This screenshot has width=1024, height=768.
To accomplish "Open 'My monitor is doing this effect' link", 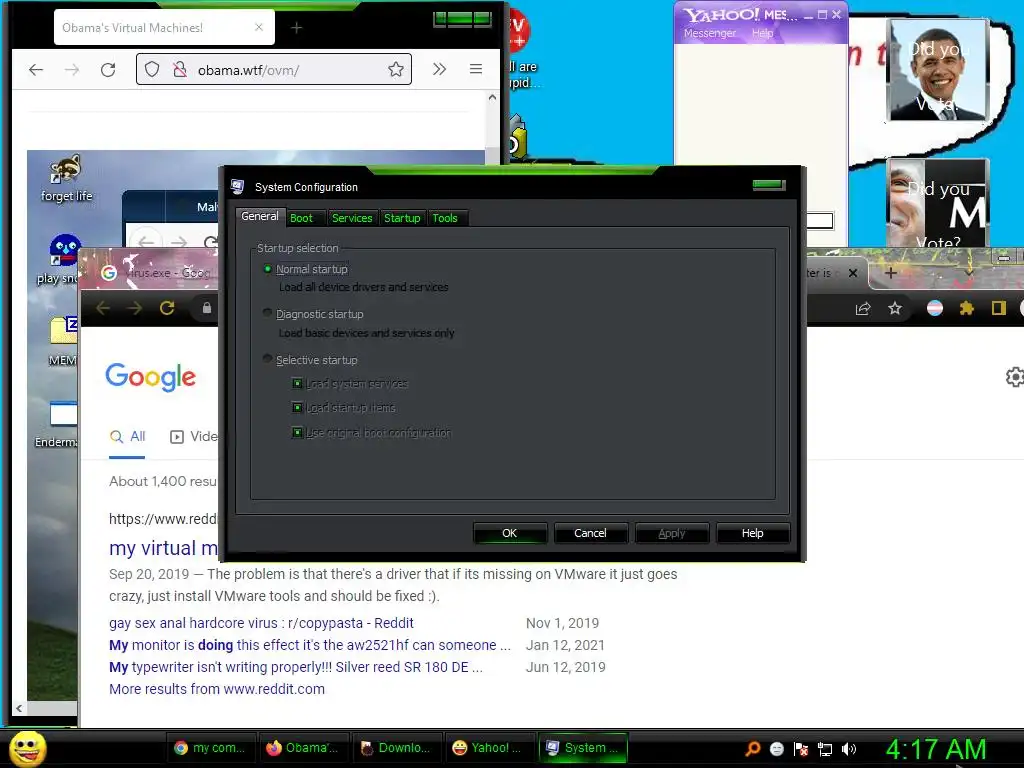I will 310,645.
